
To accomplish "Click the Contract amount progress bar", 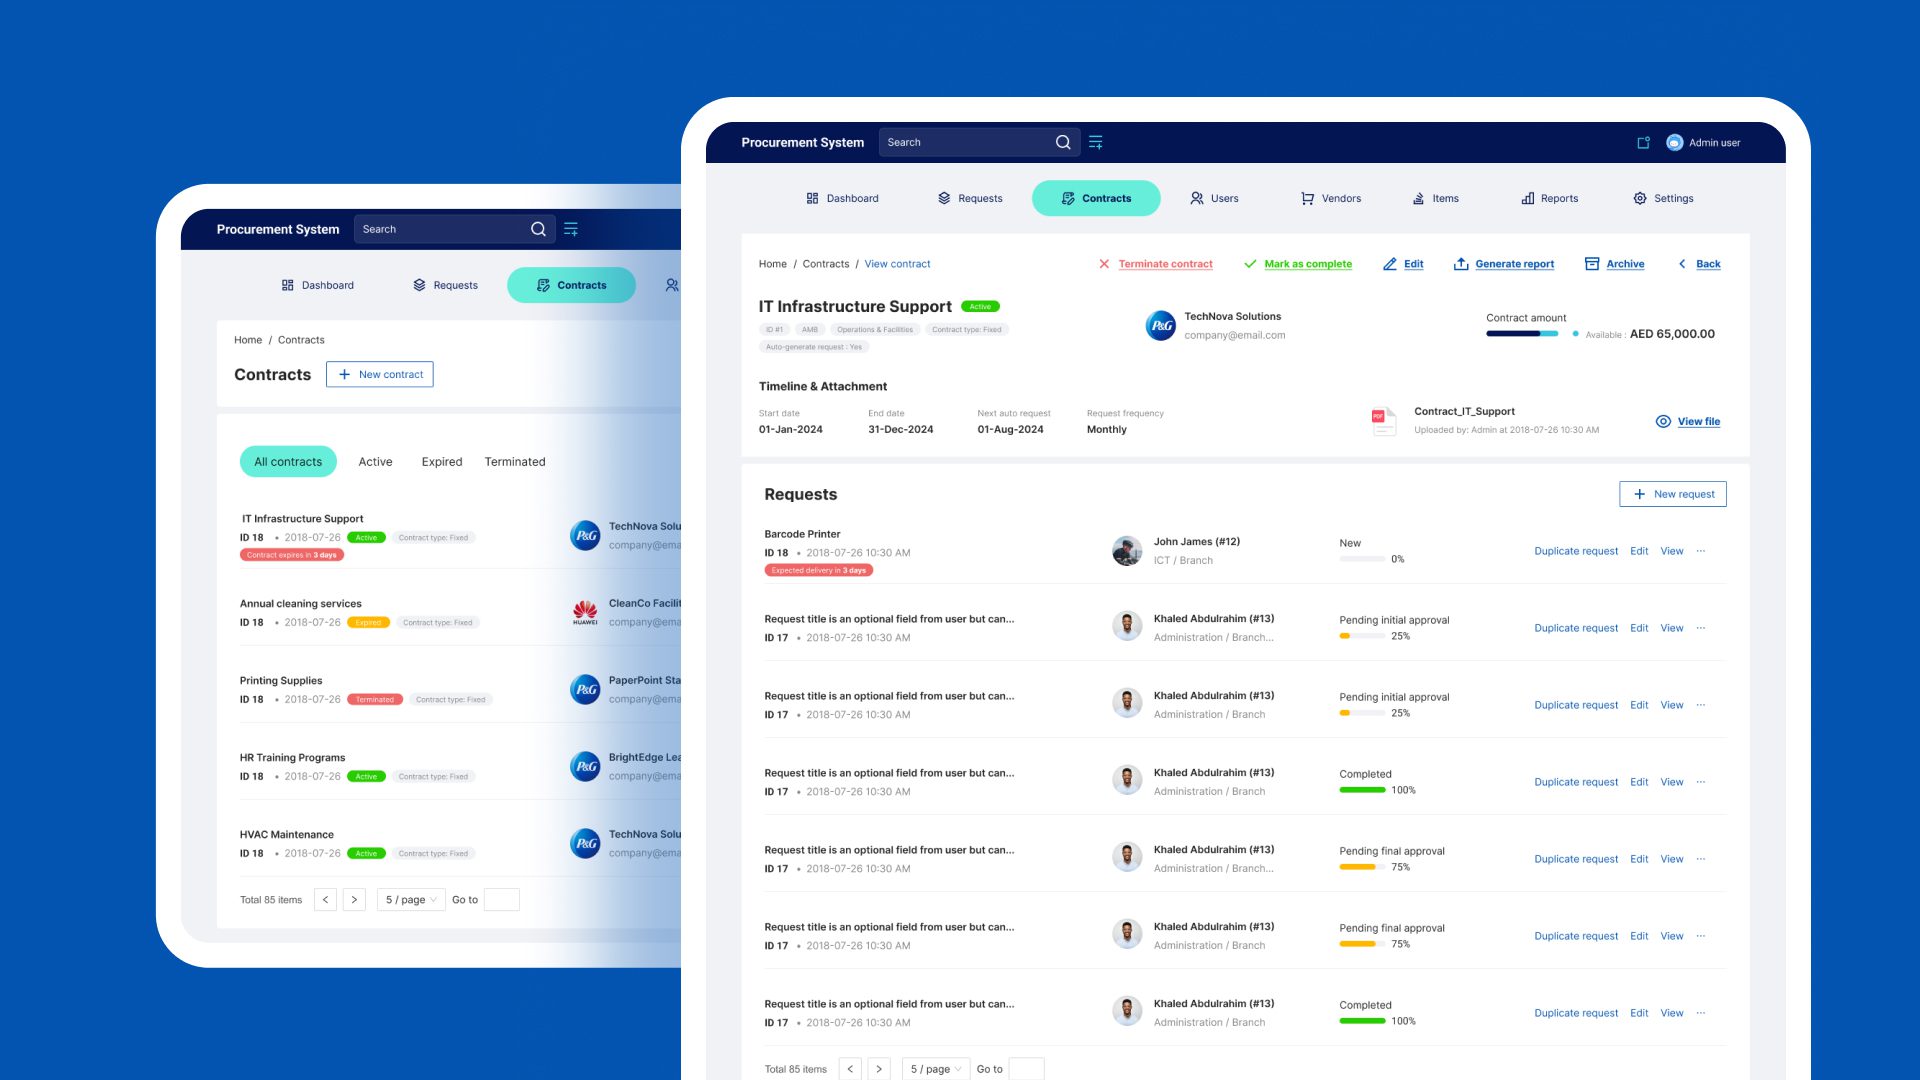I will click(x=1522, y=334).
